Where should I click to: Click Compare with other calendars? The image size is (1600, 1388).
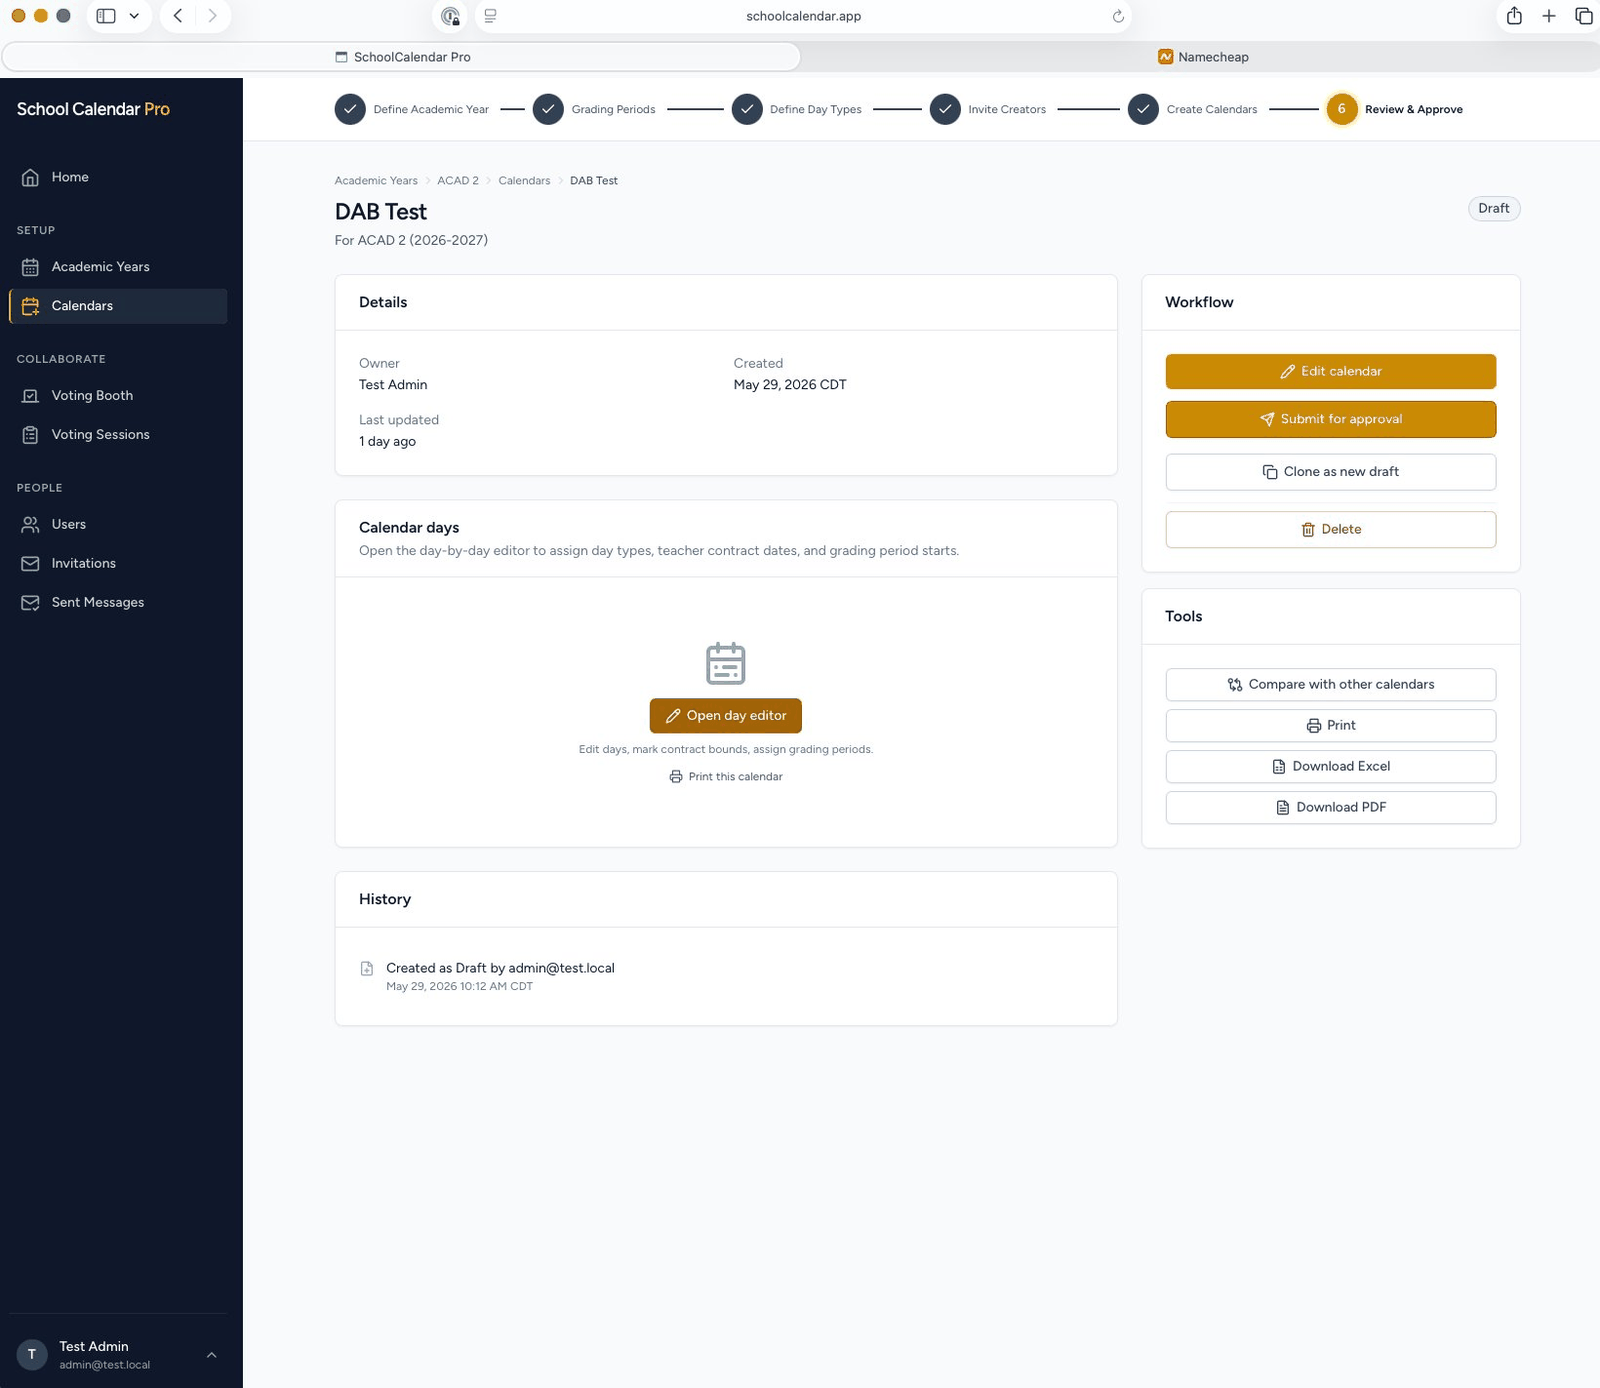pos(1330,685)
